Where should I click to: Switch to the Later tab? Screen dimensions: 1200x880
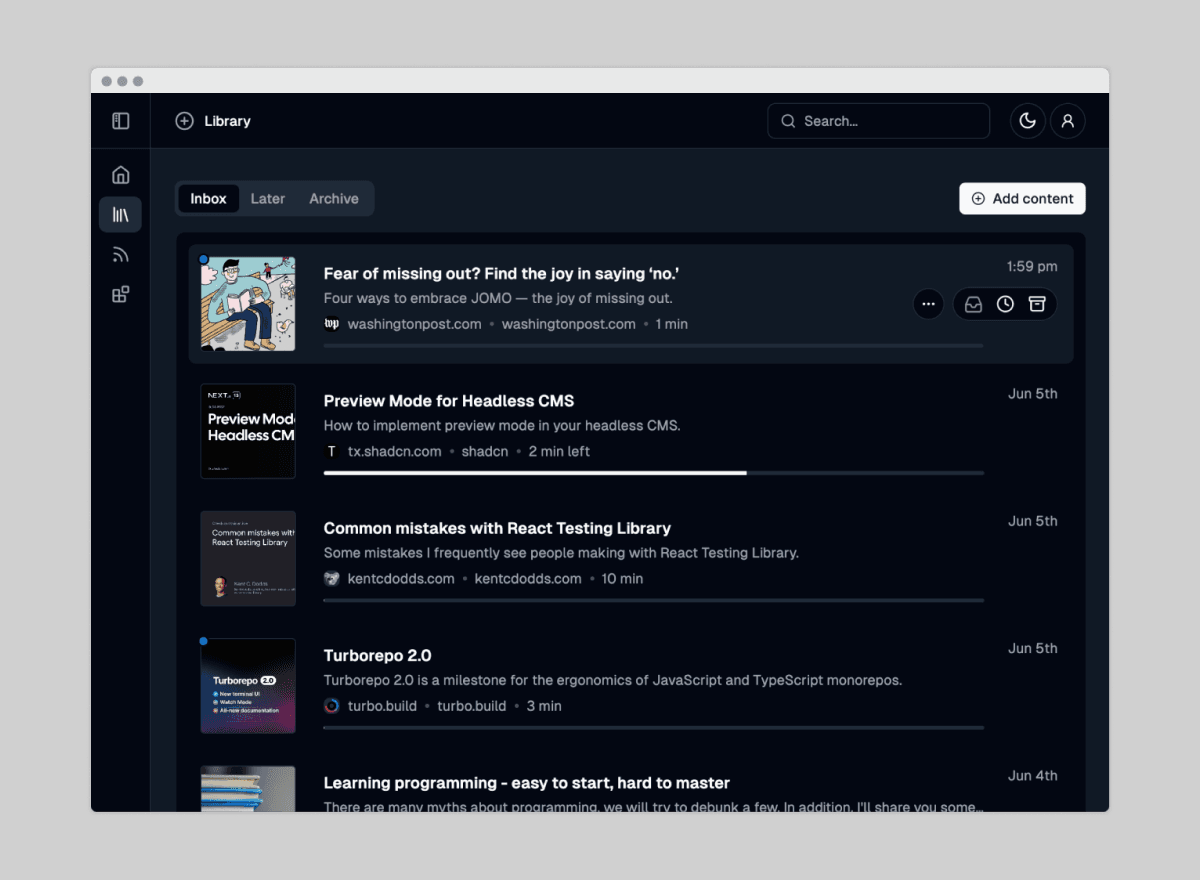pos(268,198)
